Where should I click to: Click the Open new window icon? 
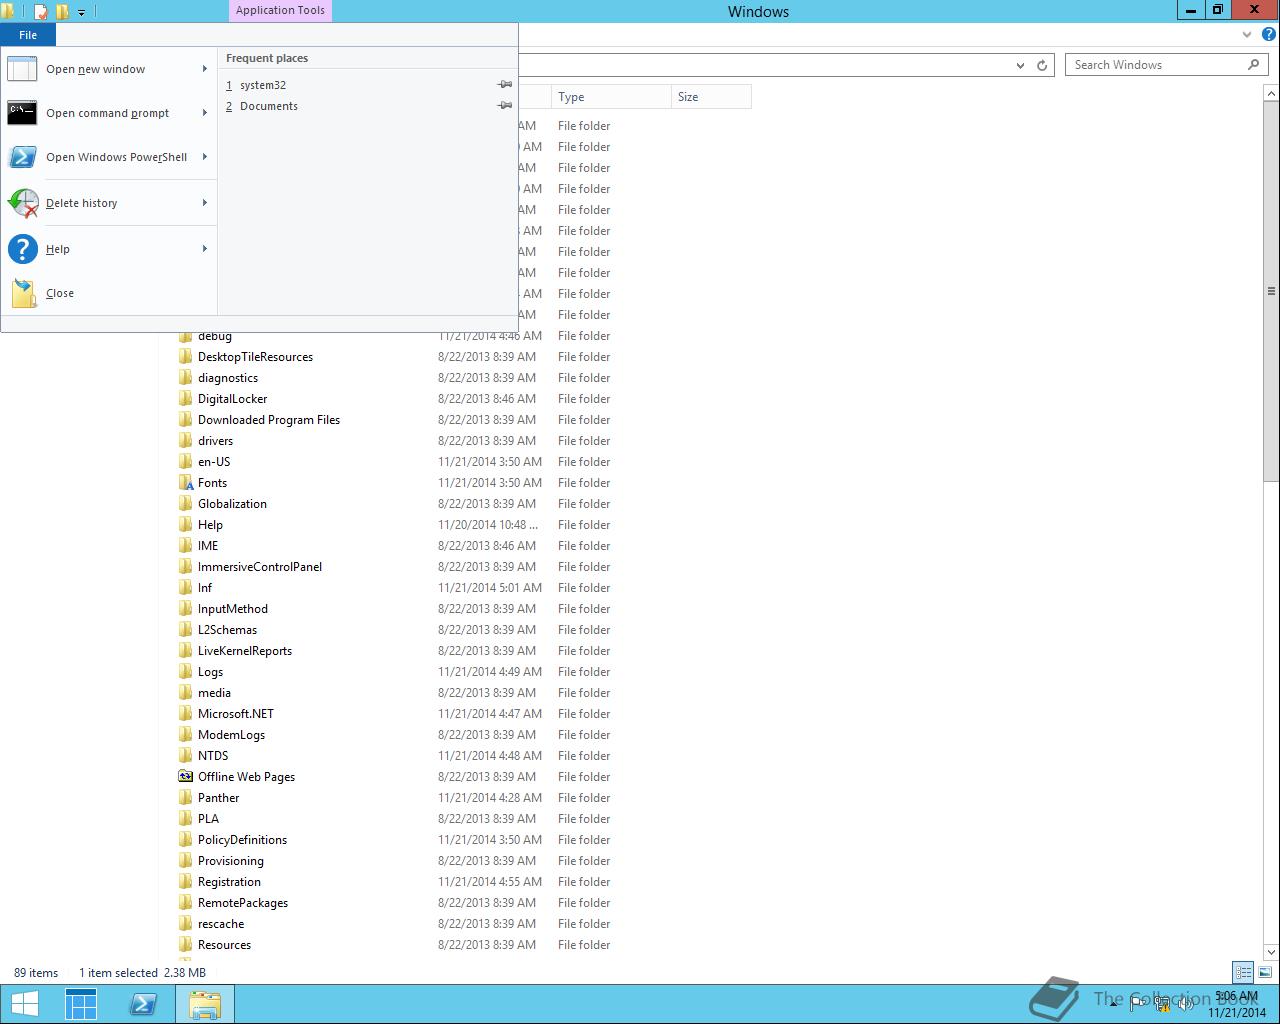(x=22, y=69)
